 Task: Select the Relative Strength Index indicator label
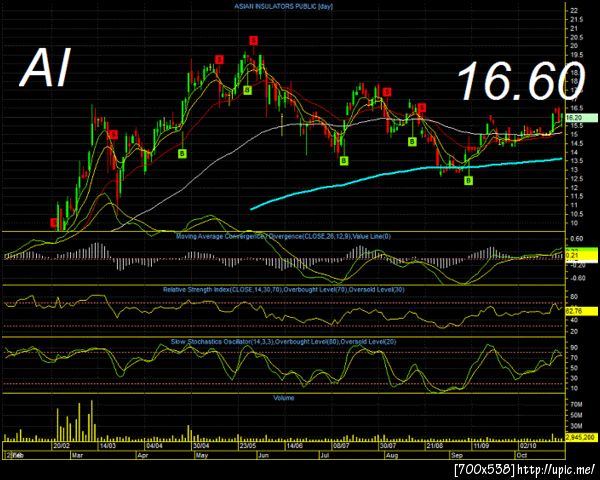pos(284,290)
